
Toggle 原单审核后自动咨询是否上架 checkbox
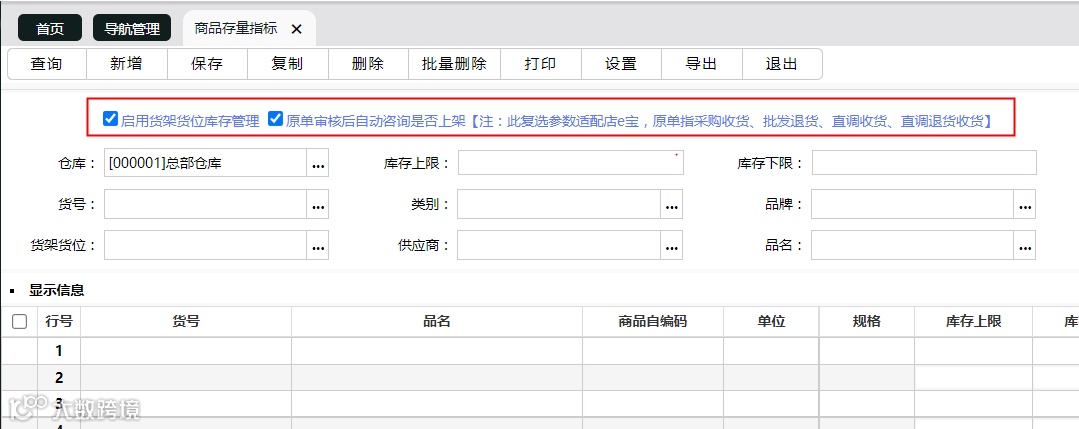275,118
